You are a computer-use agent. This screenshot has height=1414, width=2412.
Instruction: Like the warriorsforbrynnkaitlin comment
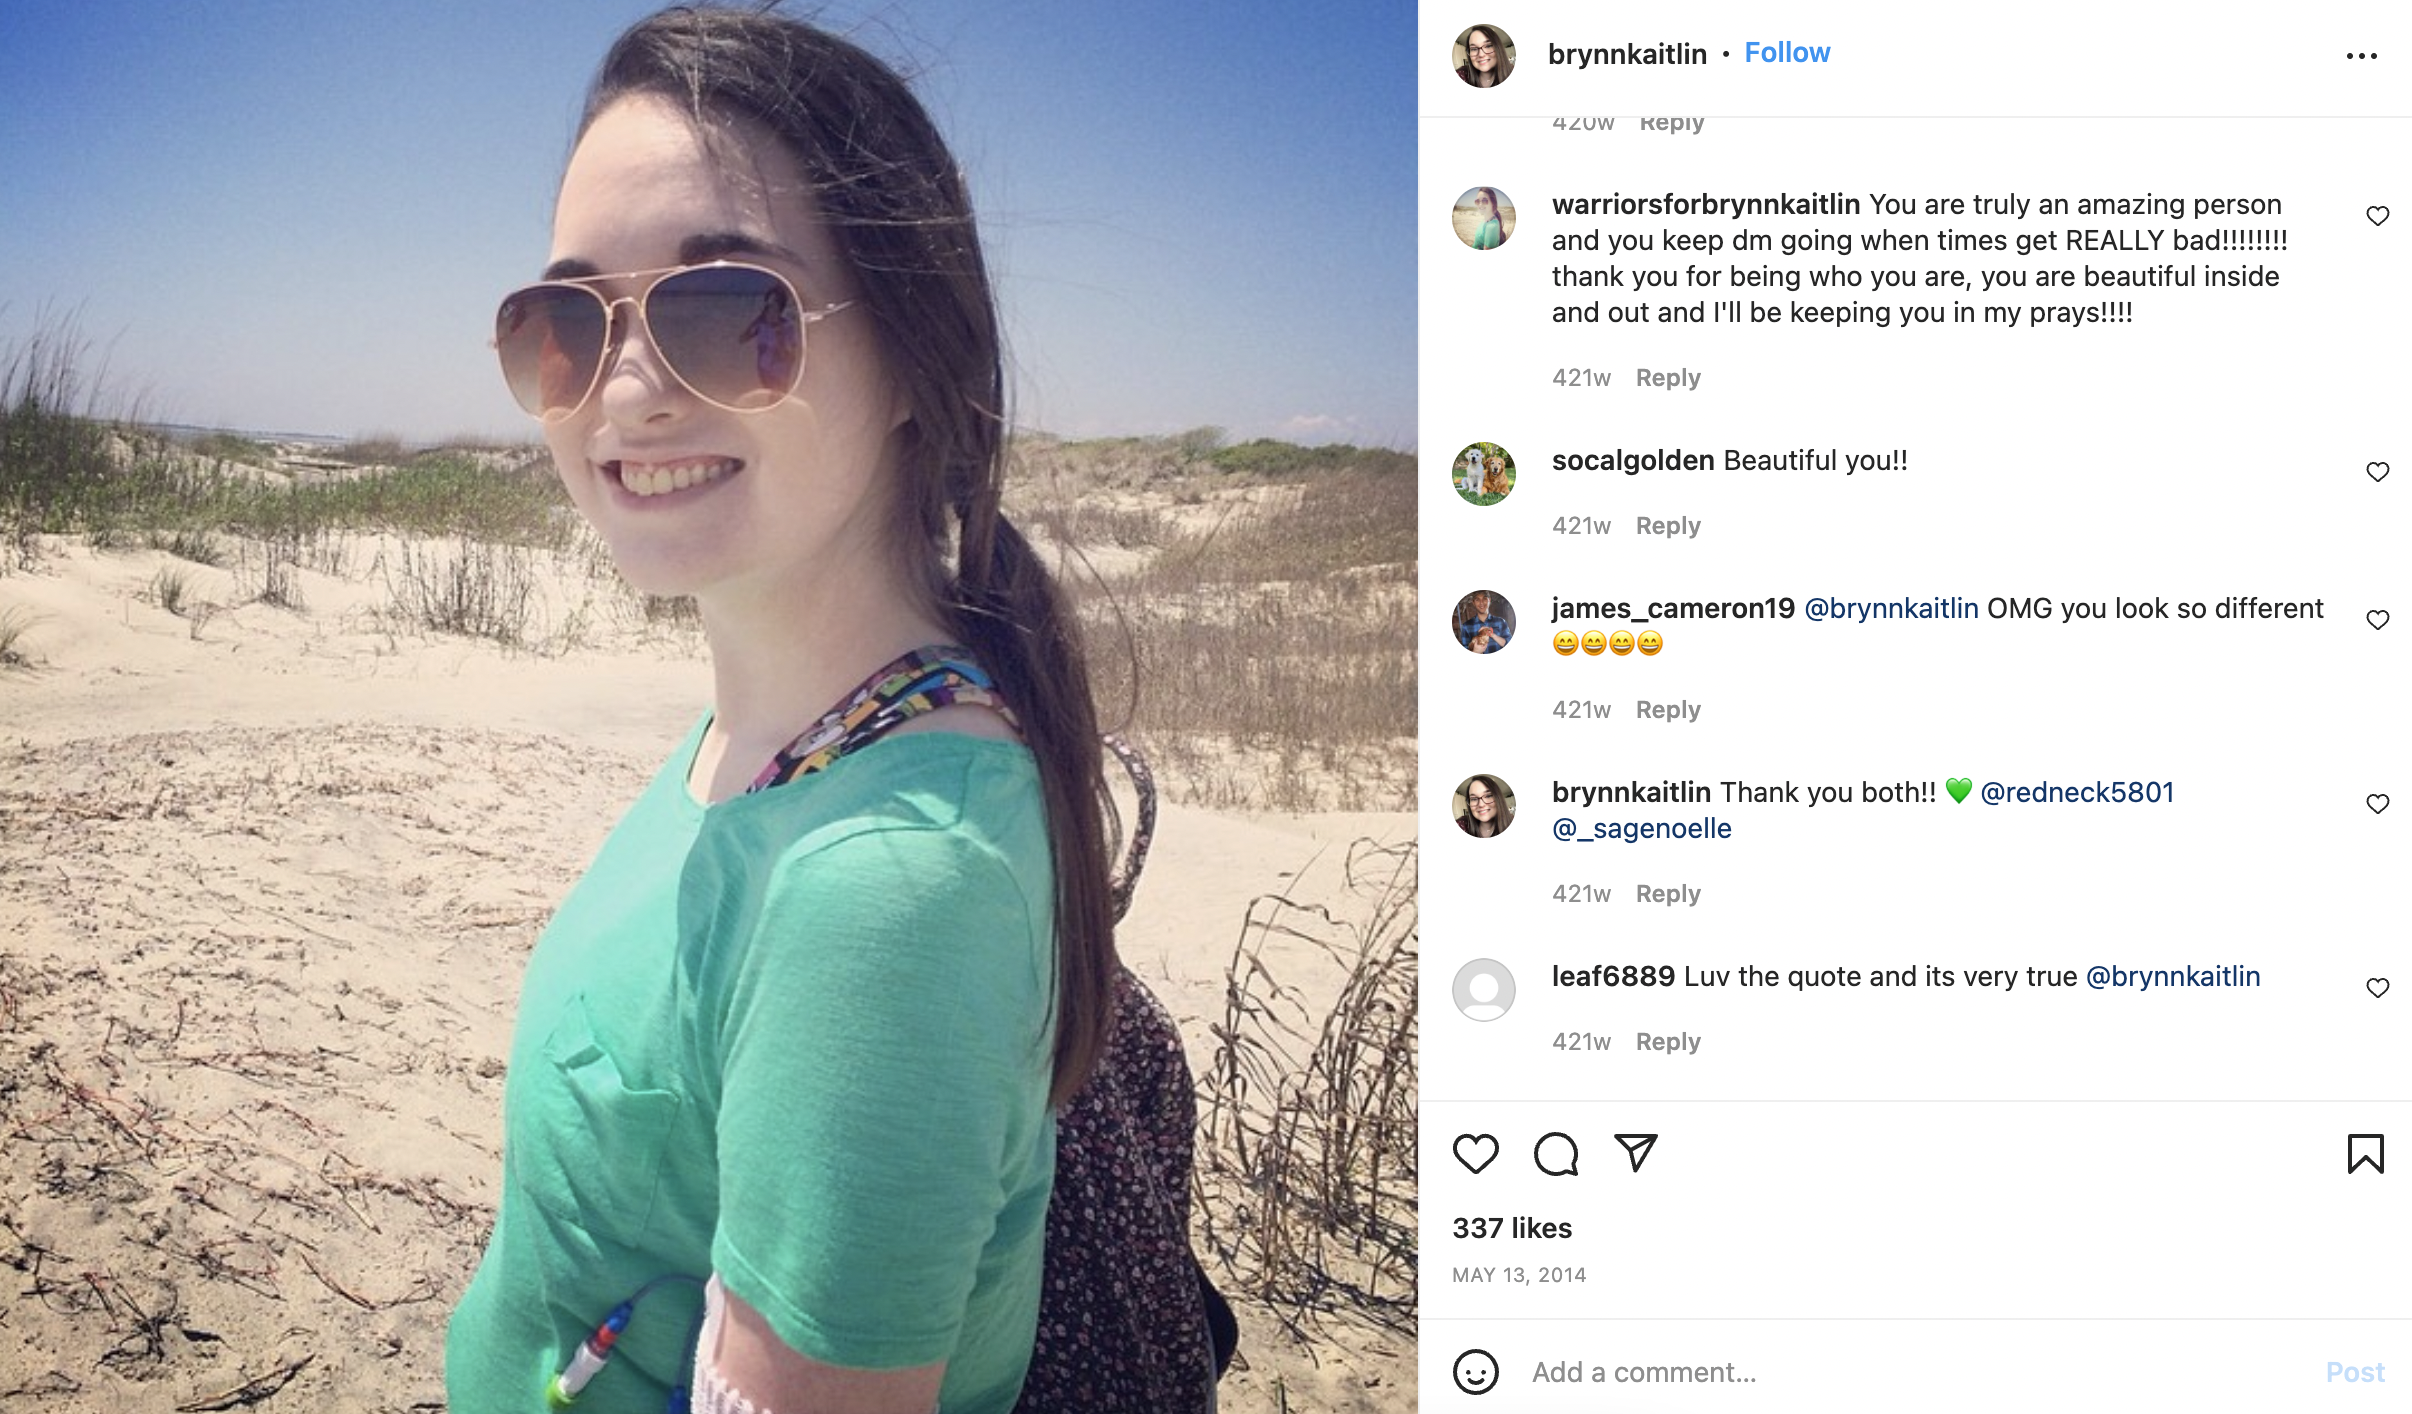[x=2377, y=216]
